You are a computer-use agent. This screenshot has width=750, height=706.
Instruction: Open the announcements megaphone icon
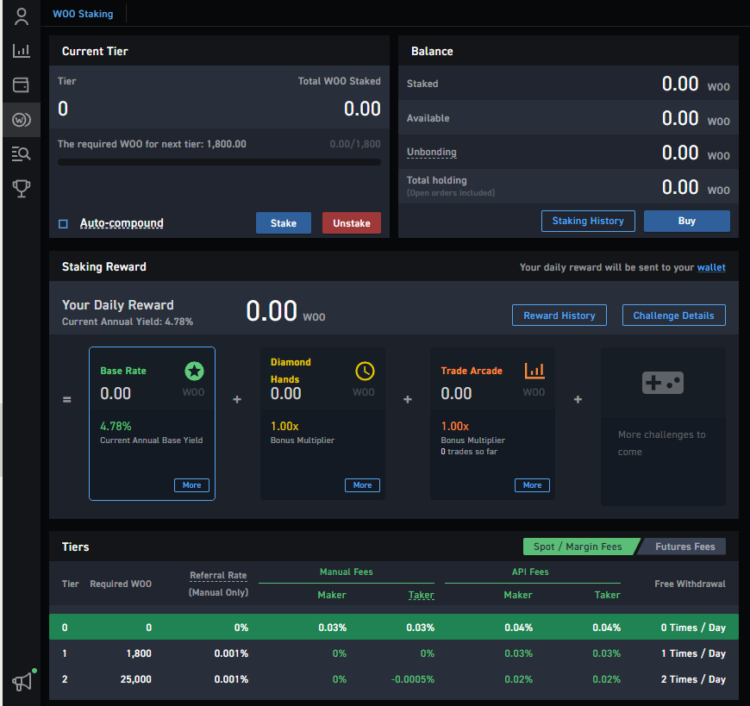(21, 681)
